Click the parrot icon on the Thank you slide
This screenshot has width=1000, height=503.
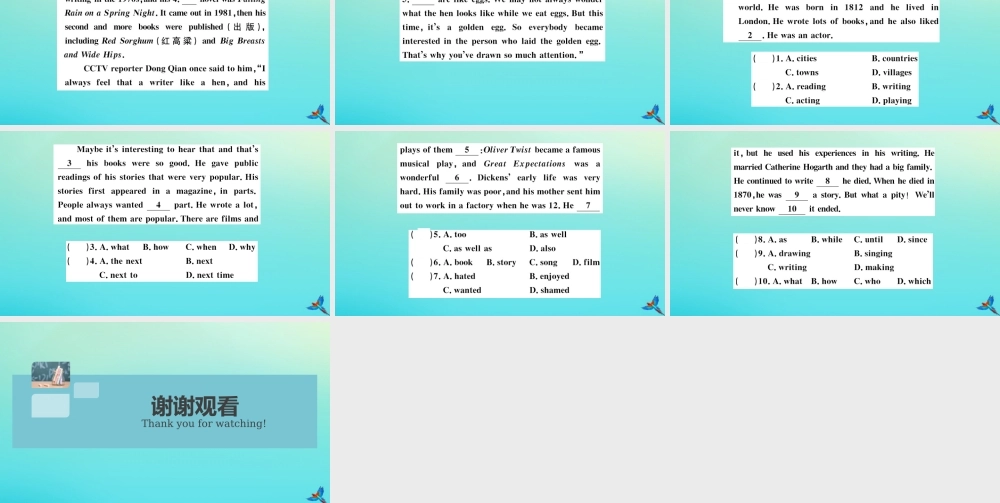click(x=318, y=495)
